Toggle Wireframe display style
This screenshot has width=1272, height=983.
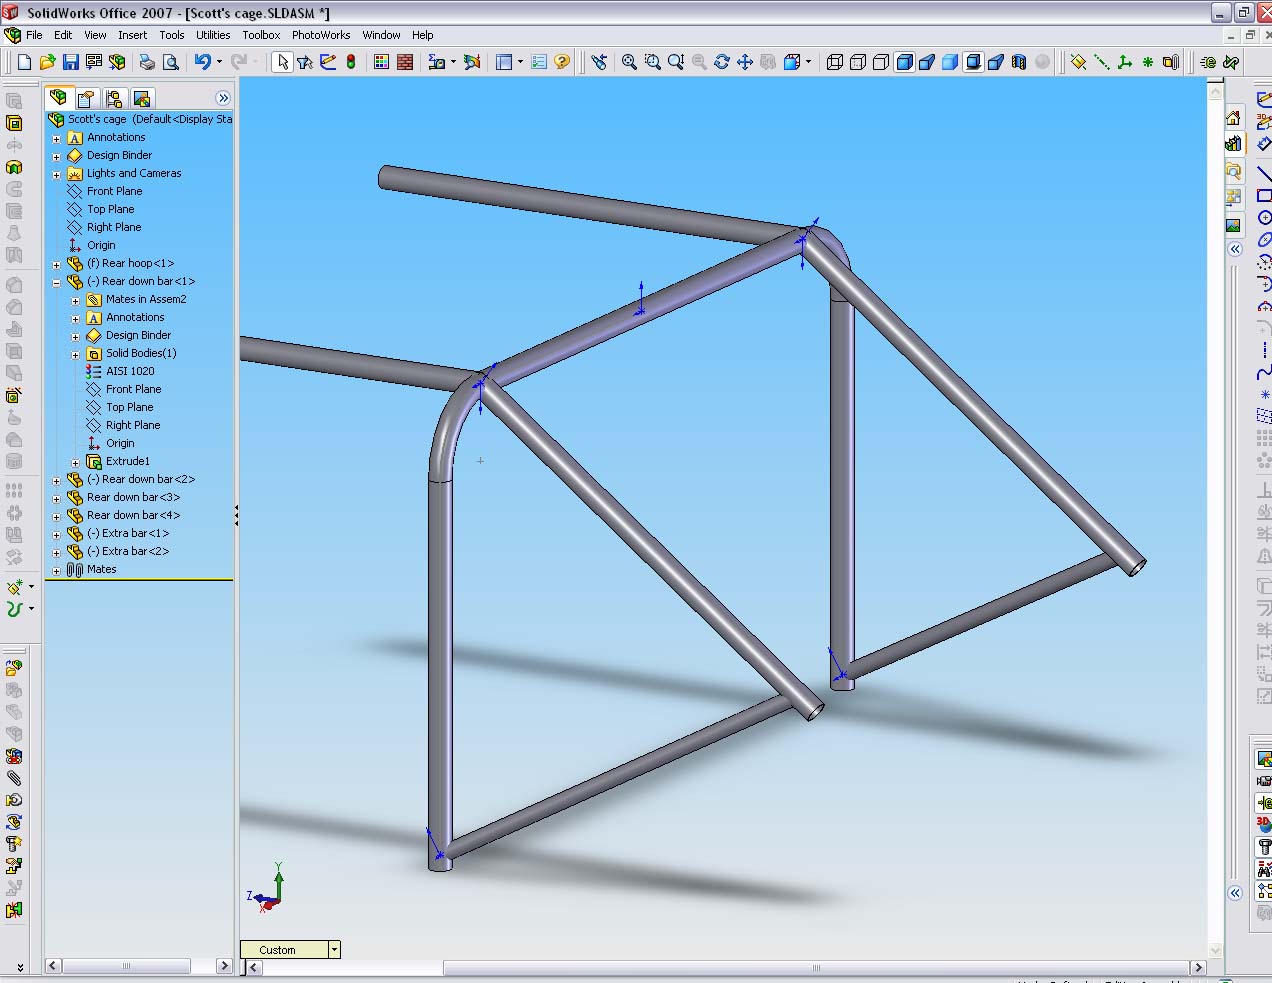pos(835,62)
